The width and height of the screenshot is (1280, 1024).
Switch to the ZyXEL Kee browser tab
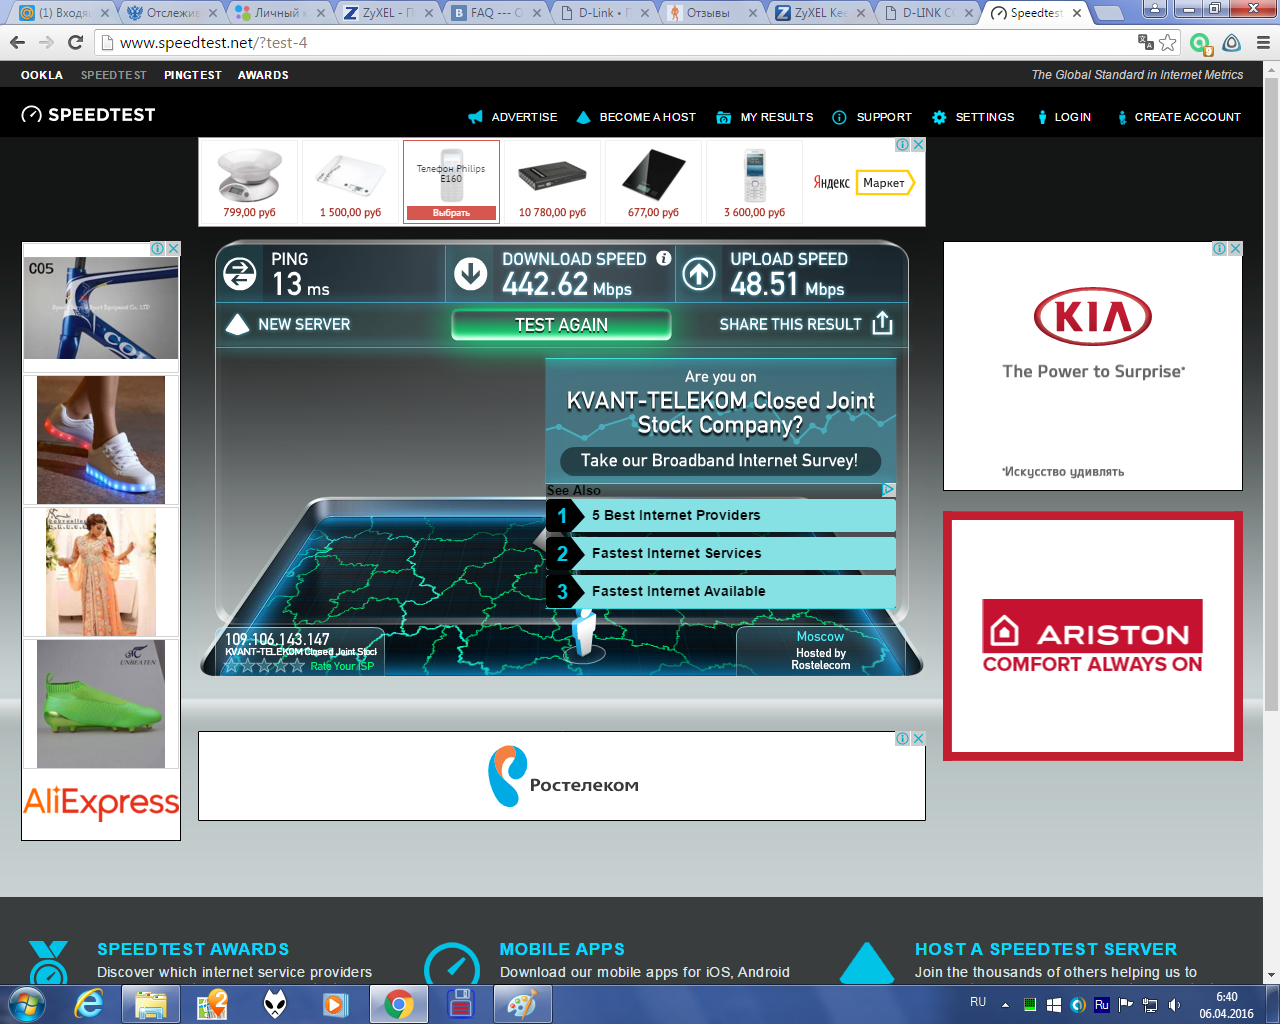[x=820, y=13]
